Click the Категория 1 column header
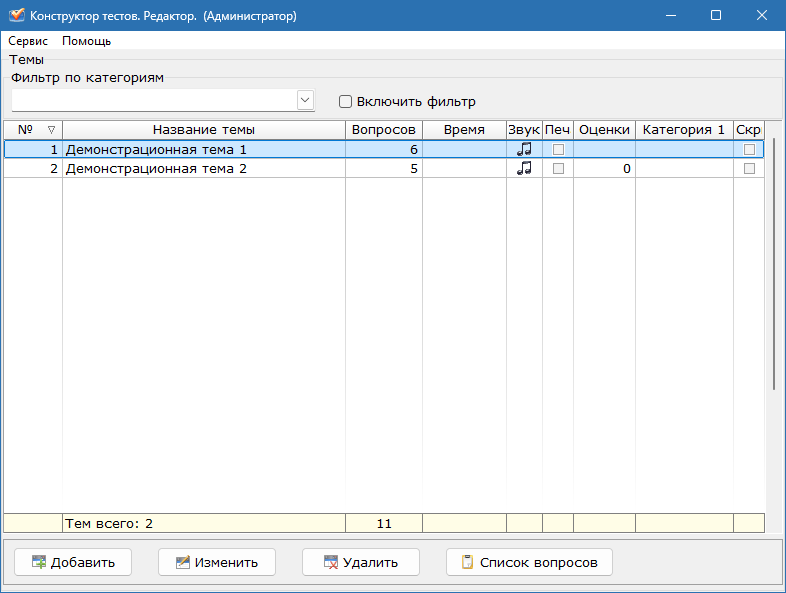786x593 pixels. click(684, 130)
